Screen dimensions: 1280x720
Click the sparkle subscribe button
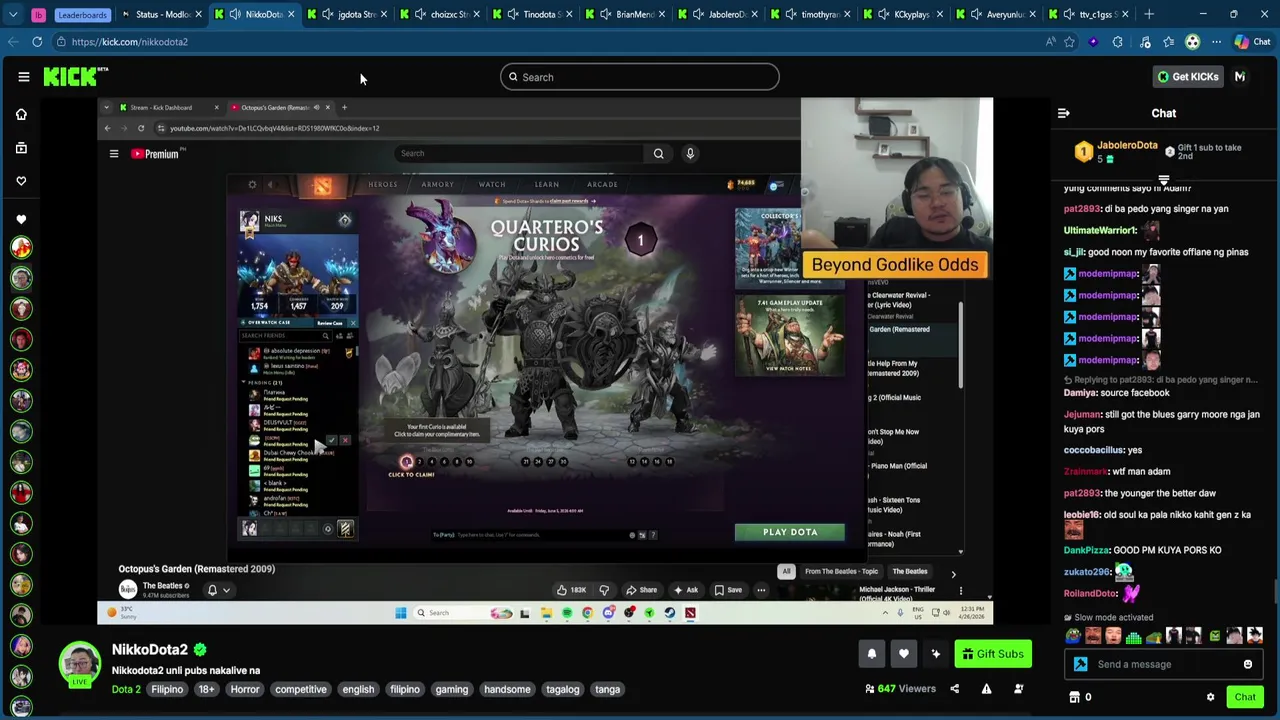pos(935,654)
